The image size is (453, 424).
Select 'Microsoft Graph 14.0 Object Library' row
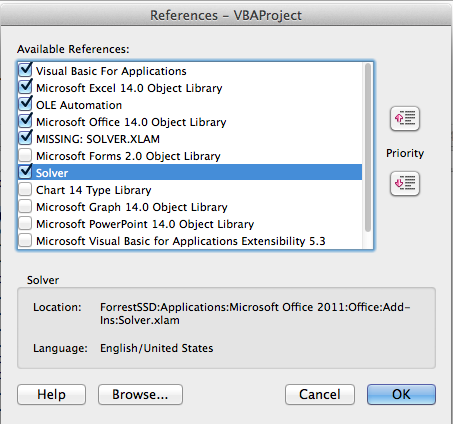[190, 207]
